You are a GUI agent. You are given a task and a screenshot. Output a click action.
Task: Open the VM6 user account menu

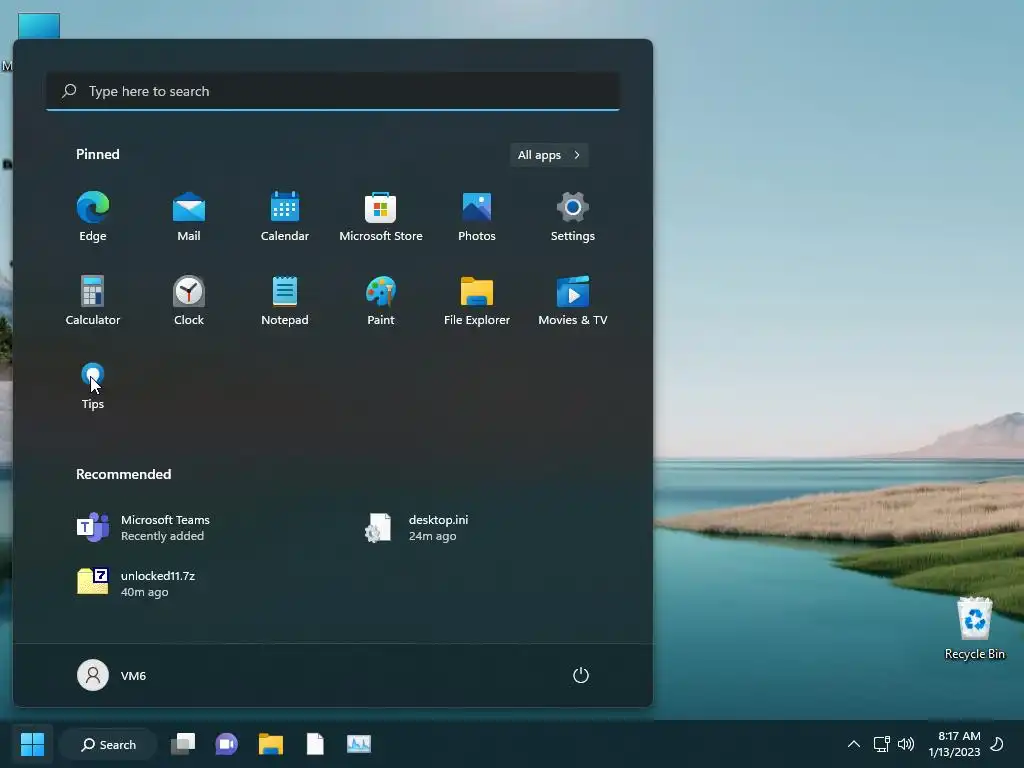click(x=112, y=675)
